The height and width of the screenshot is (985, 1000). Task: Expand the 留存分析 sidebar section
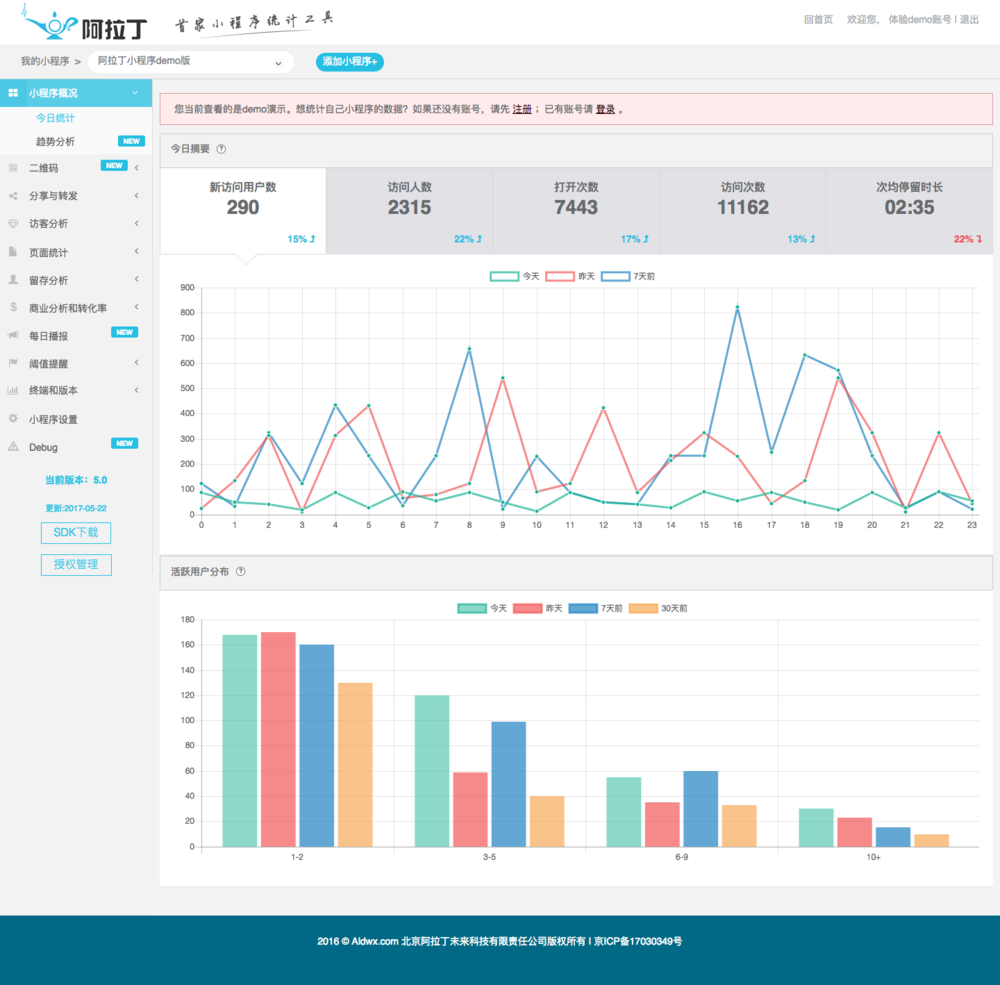[x=76, y=280]
